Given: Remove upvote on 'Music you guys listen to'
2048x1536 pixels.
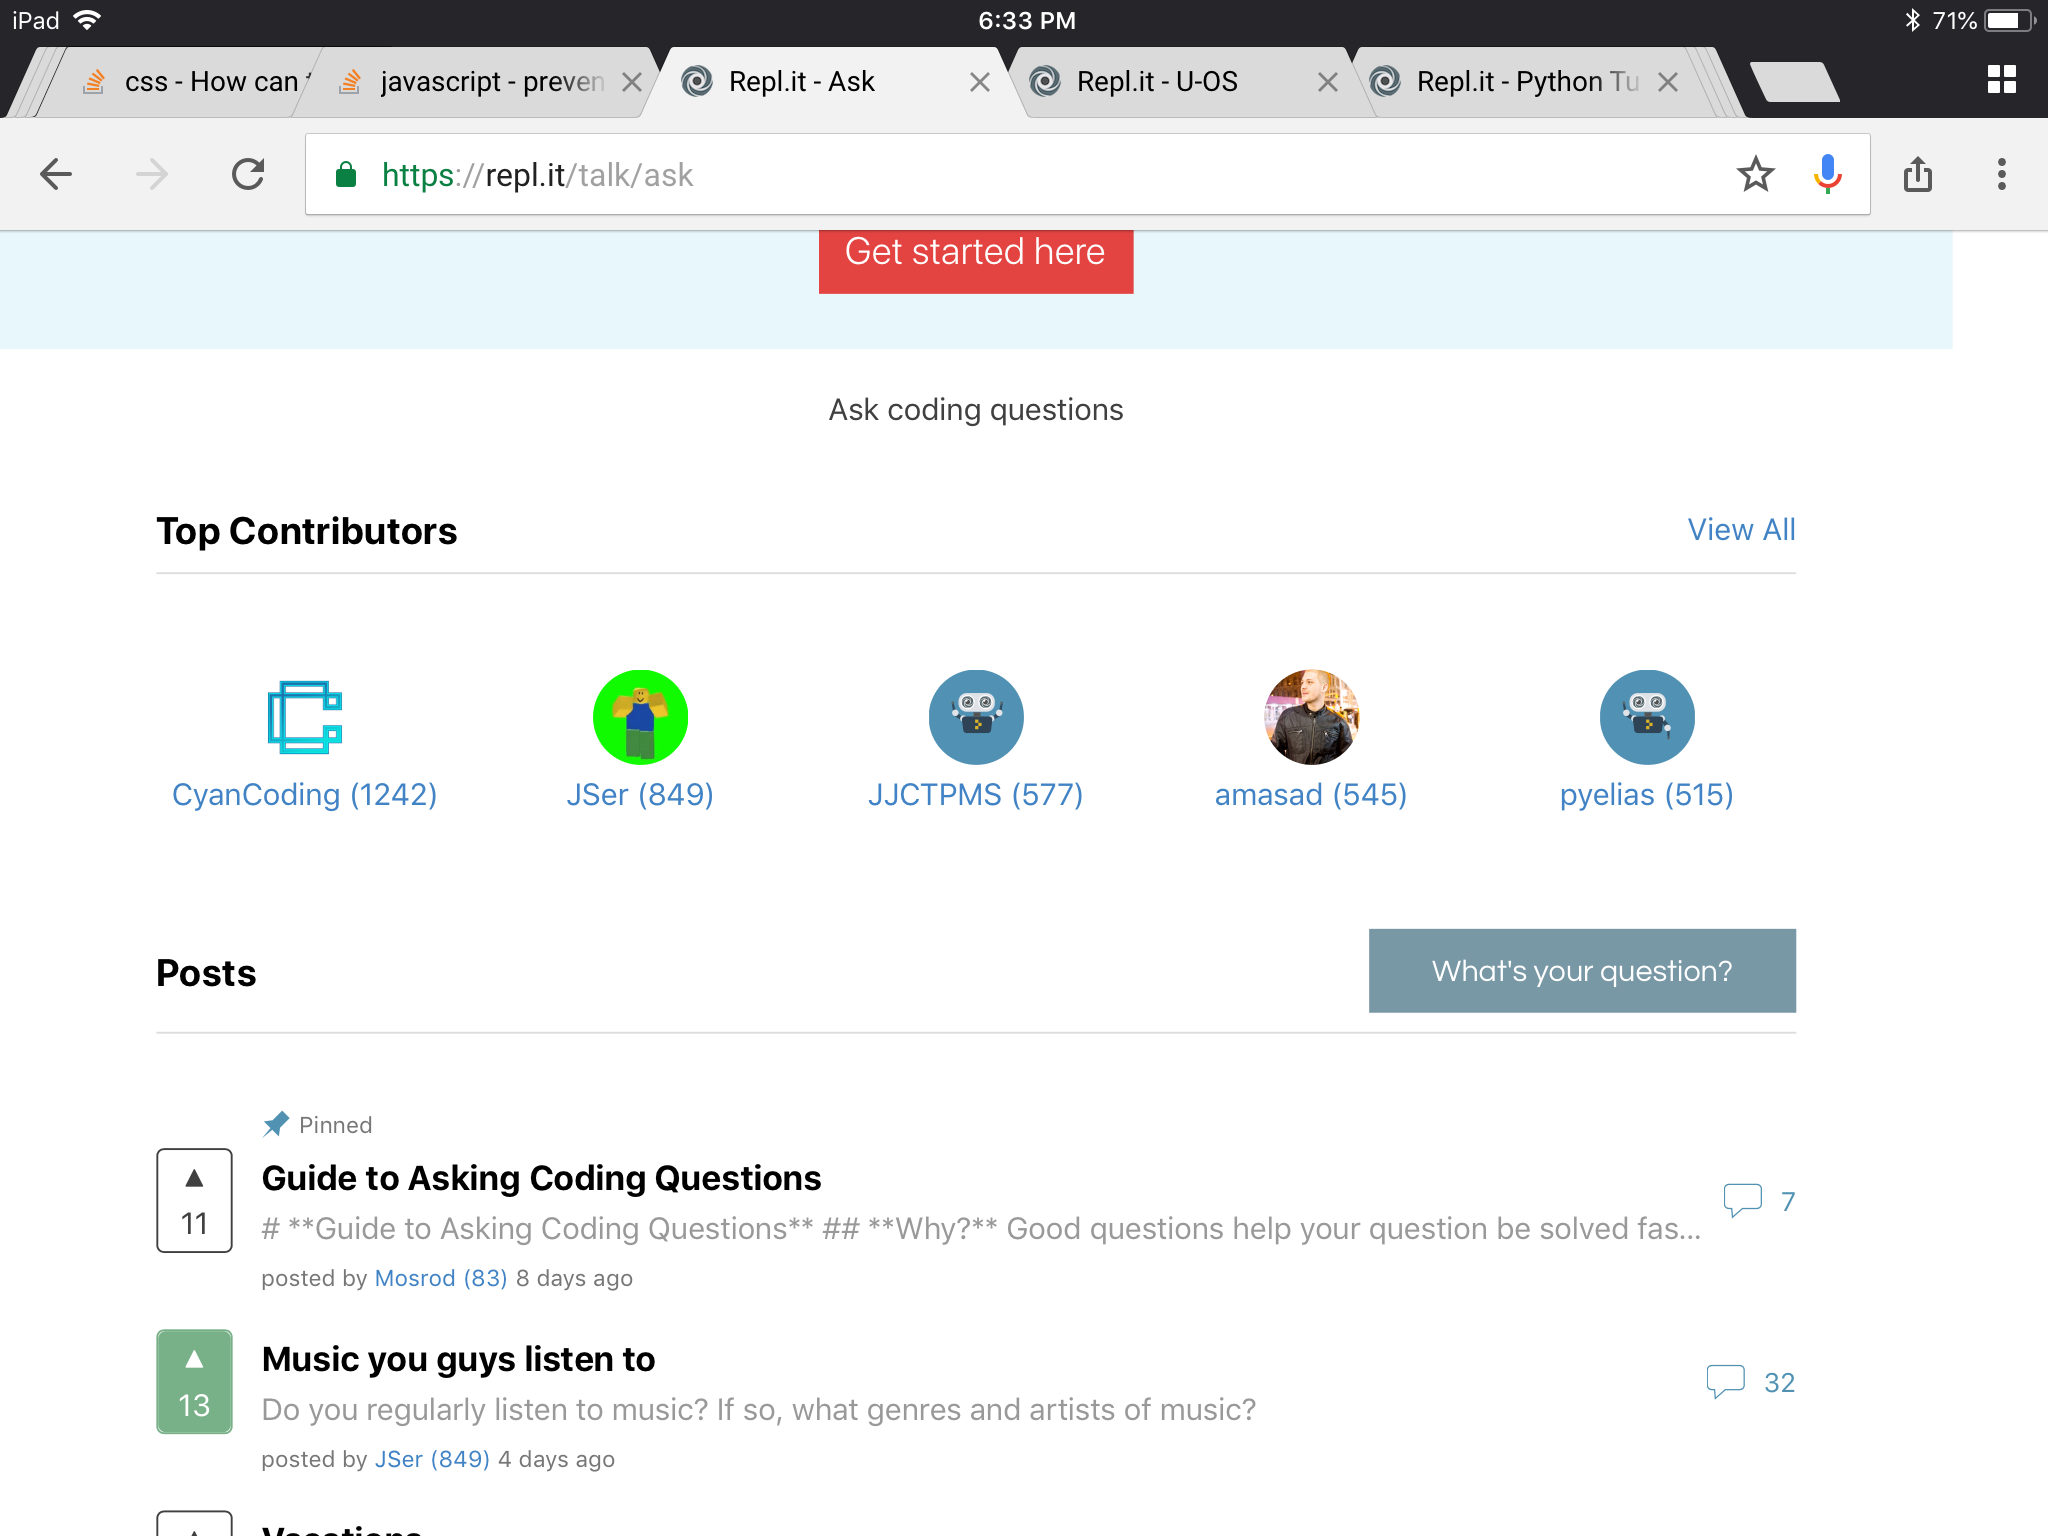Looking at the screenshot, I should coord(194,1381).
